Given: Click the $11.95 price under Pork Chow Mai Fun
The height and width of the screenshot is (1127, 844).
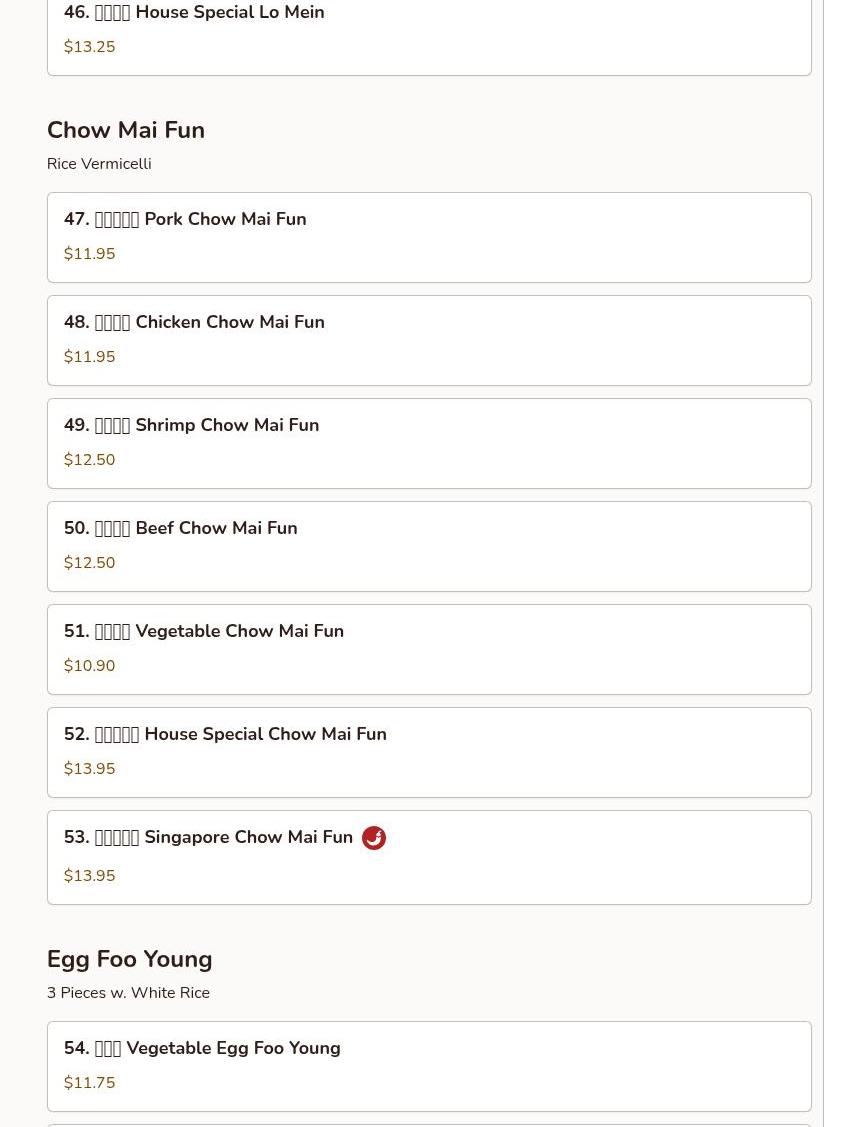Looking at the screenshot, I should tap(89, 254).
